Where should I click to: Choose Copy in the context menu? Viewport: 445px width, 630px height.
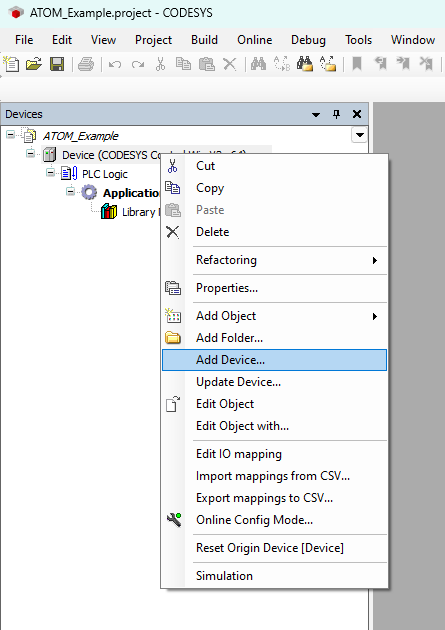point(274,188)
